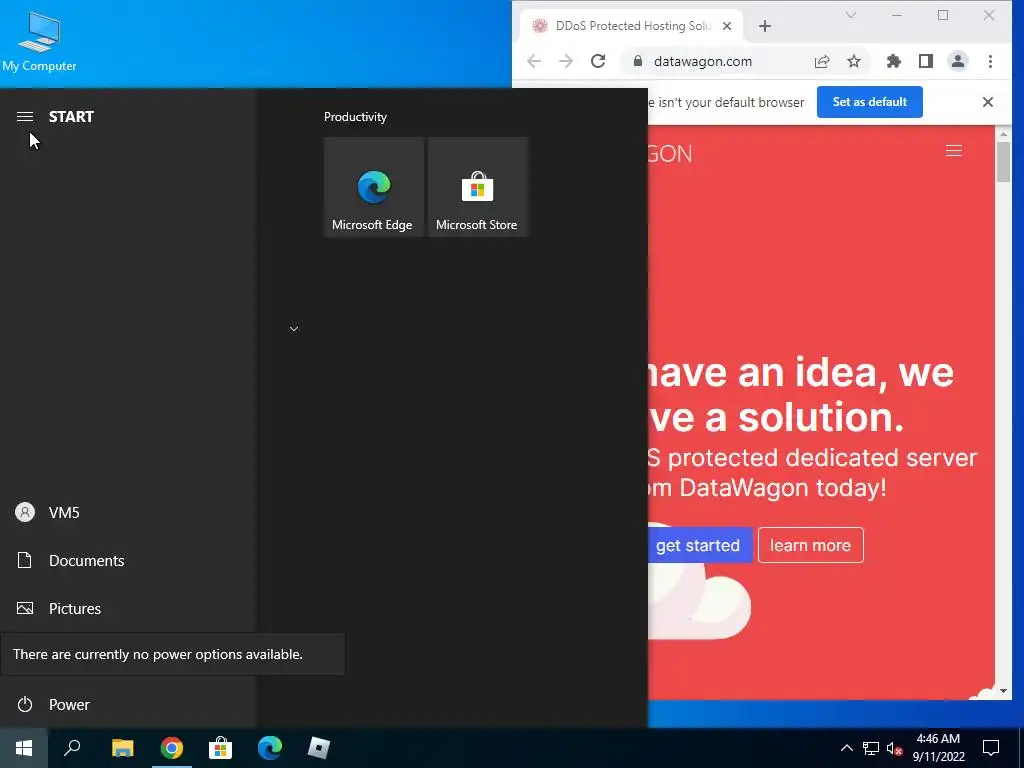Launch Microsoft Edge from taskbar

coord(269,748)
